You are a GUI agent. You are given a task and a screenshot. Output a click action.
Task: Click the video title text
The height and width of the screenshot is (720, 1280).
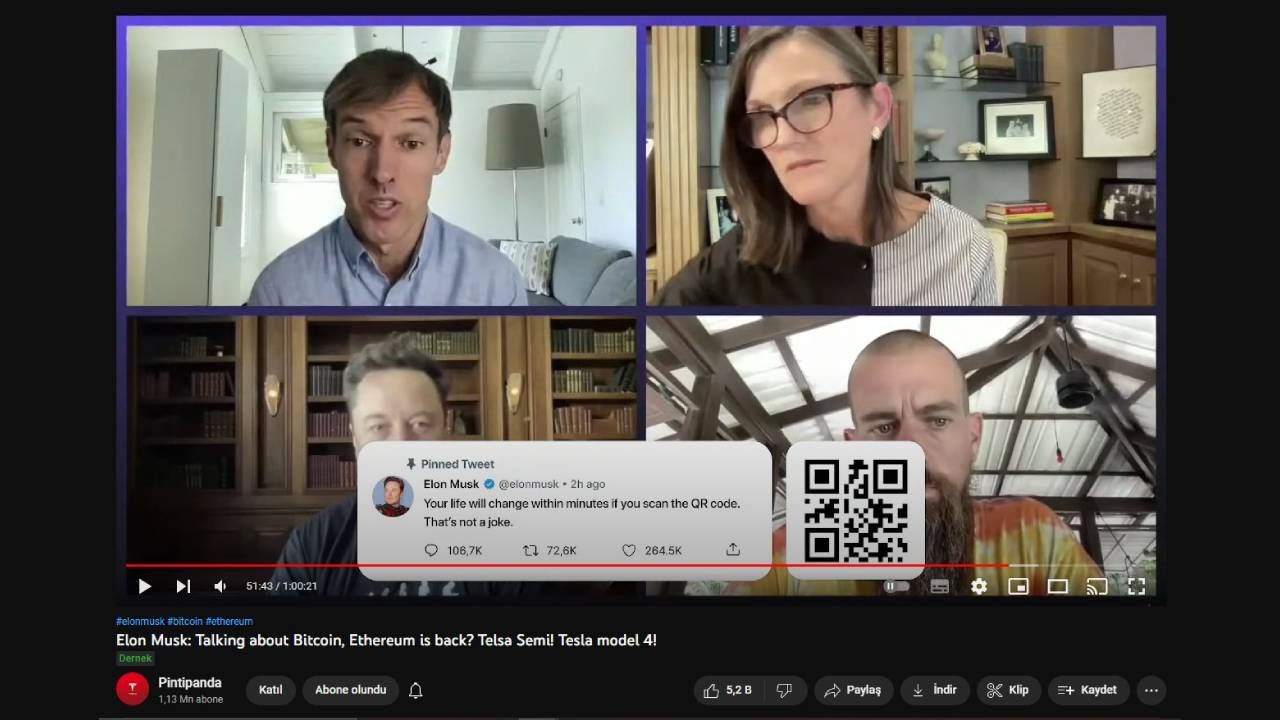coord(386,640)
